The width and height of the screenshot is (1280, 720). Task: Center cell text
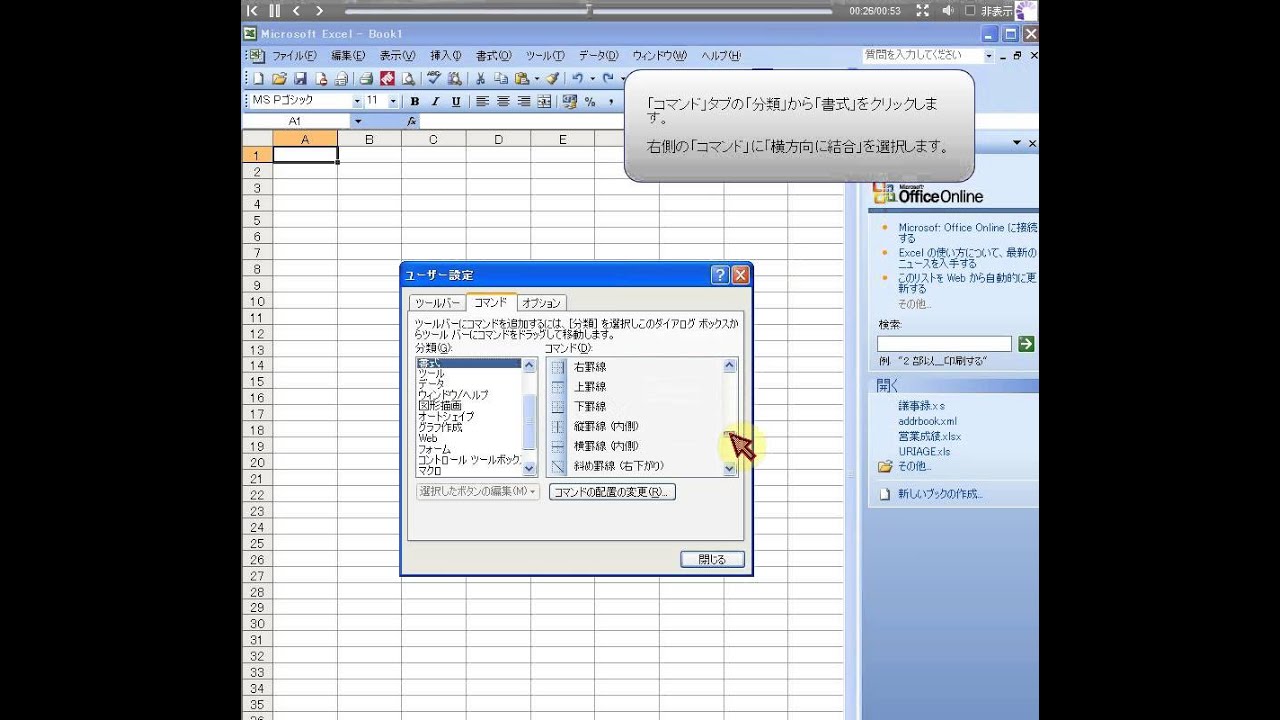click(503, 101)
